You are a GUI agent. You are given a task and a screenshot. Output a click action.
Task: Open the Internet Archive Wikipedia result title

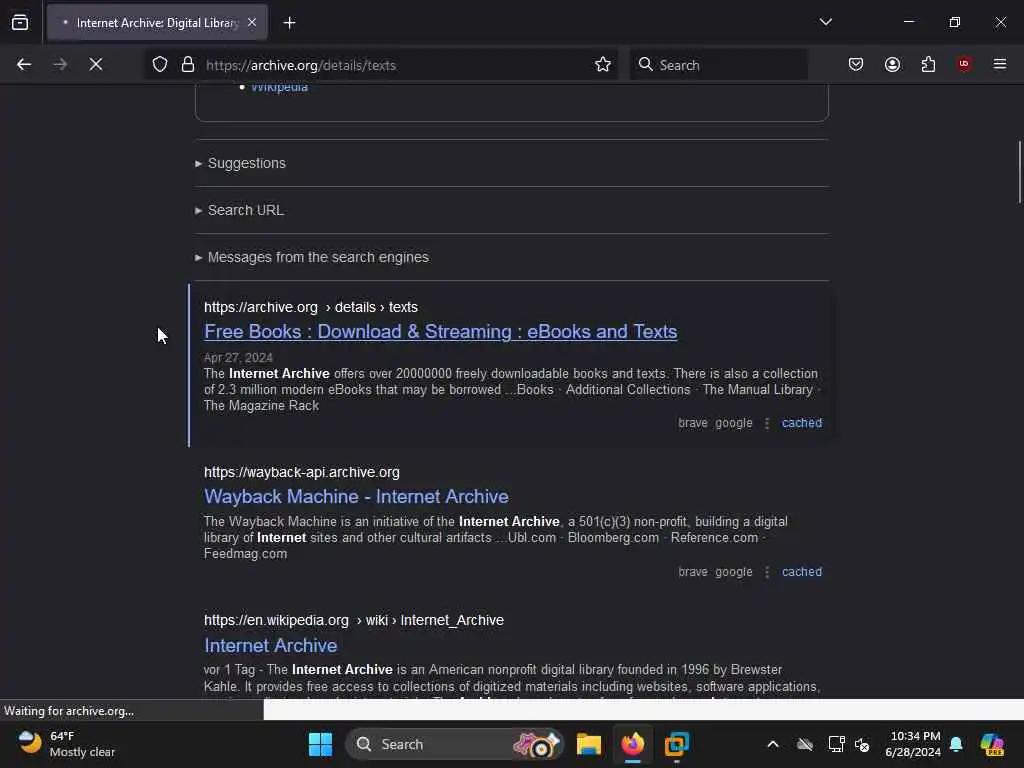click(270, 645)
